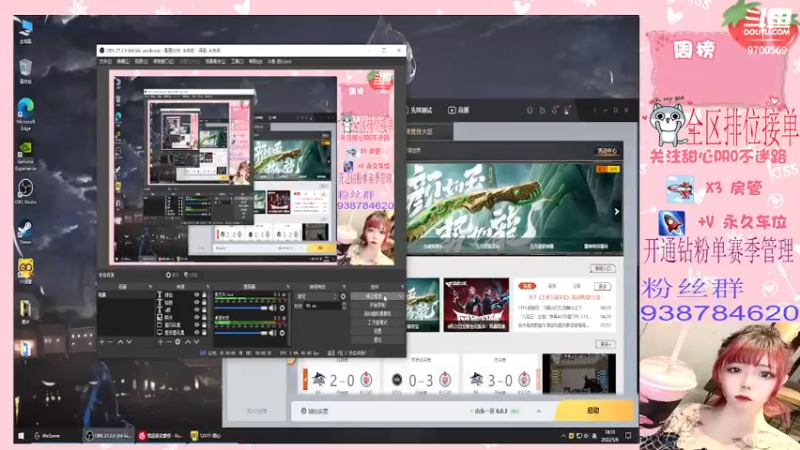Mute the Desktop Audio speaker icon
The image size is (800, 450).
click(x=272, y=333)
